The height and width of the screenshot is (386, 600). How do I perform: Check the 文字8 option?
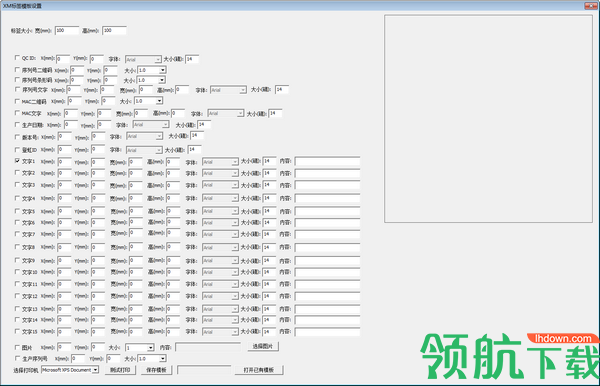click(17, 247)
